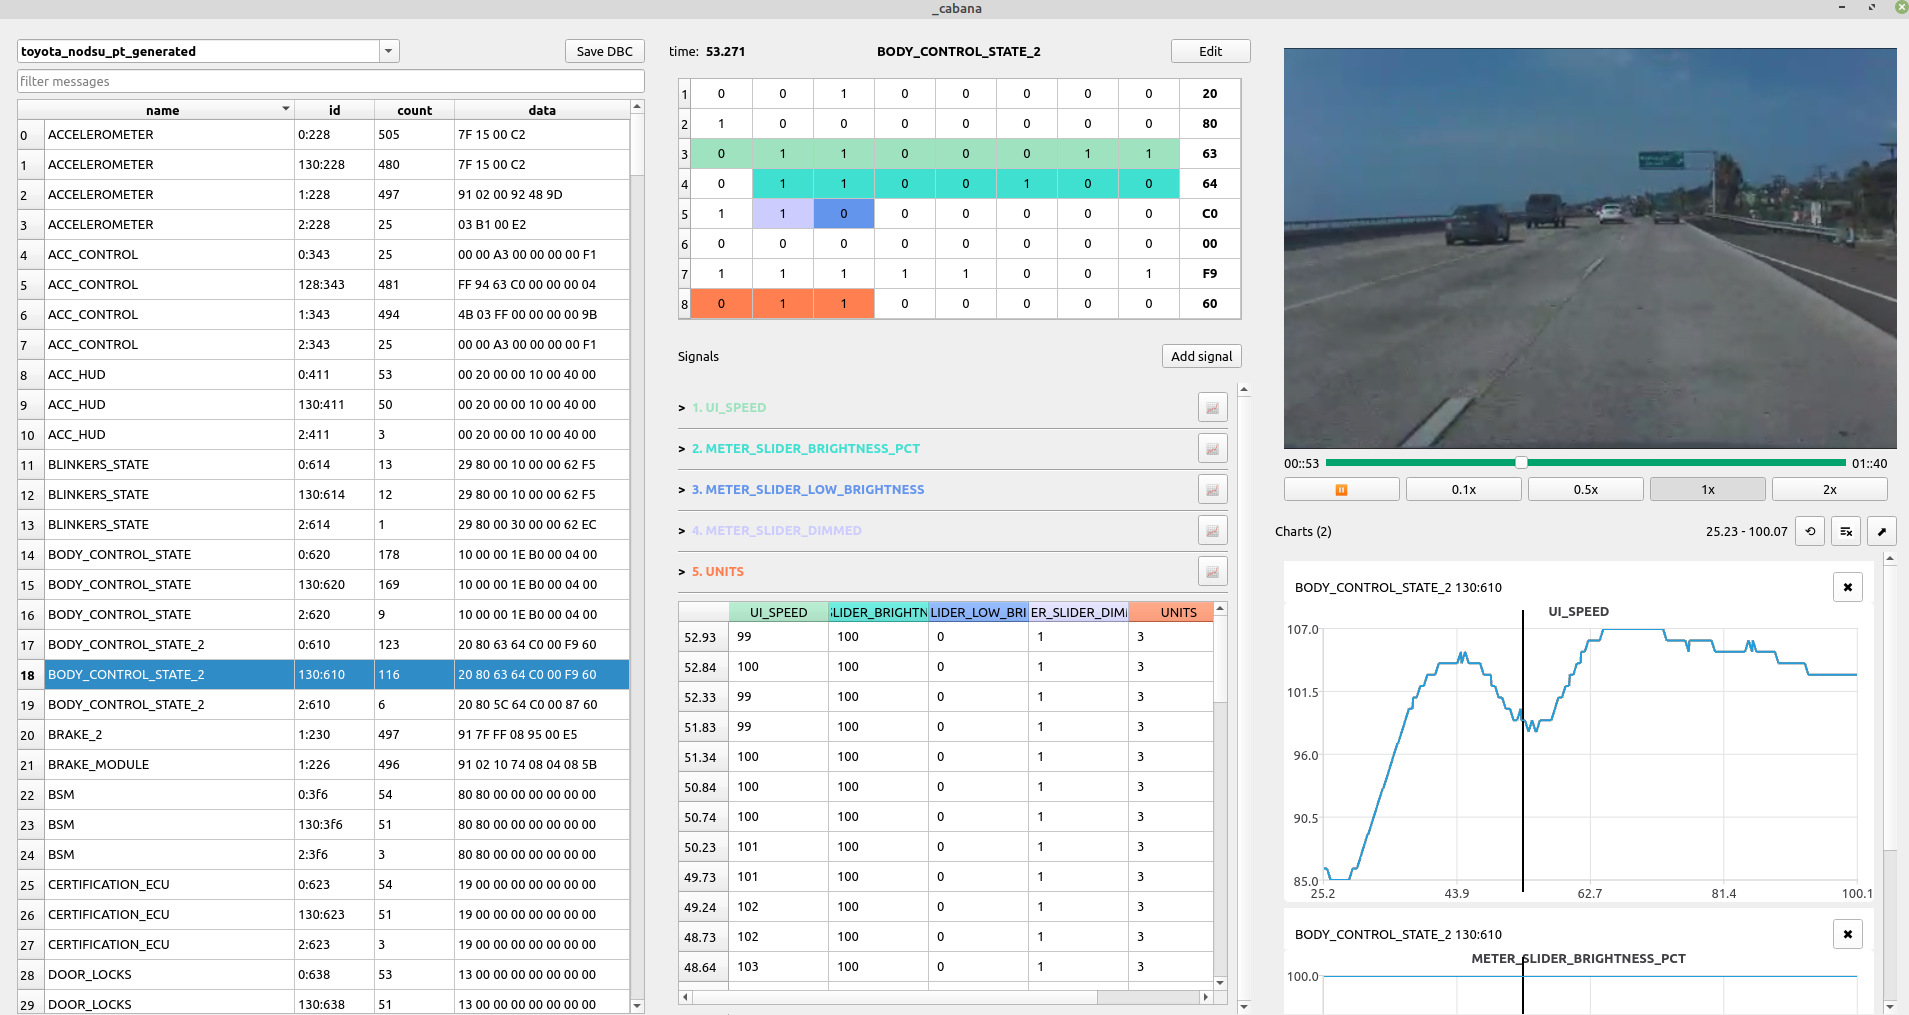Image resolution: width=1909 pixels, height=1015 pixels.
Task: Expand the METER_SLIDER_DIMMED signal
Action: pos(680,530)
